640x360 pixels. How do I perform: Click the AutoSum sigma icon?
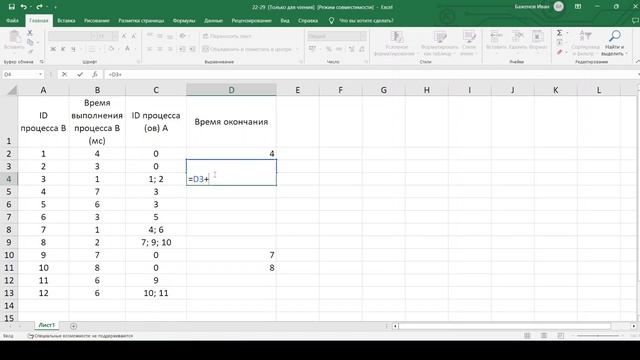point(559,33)
